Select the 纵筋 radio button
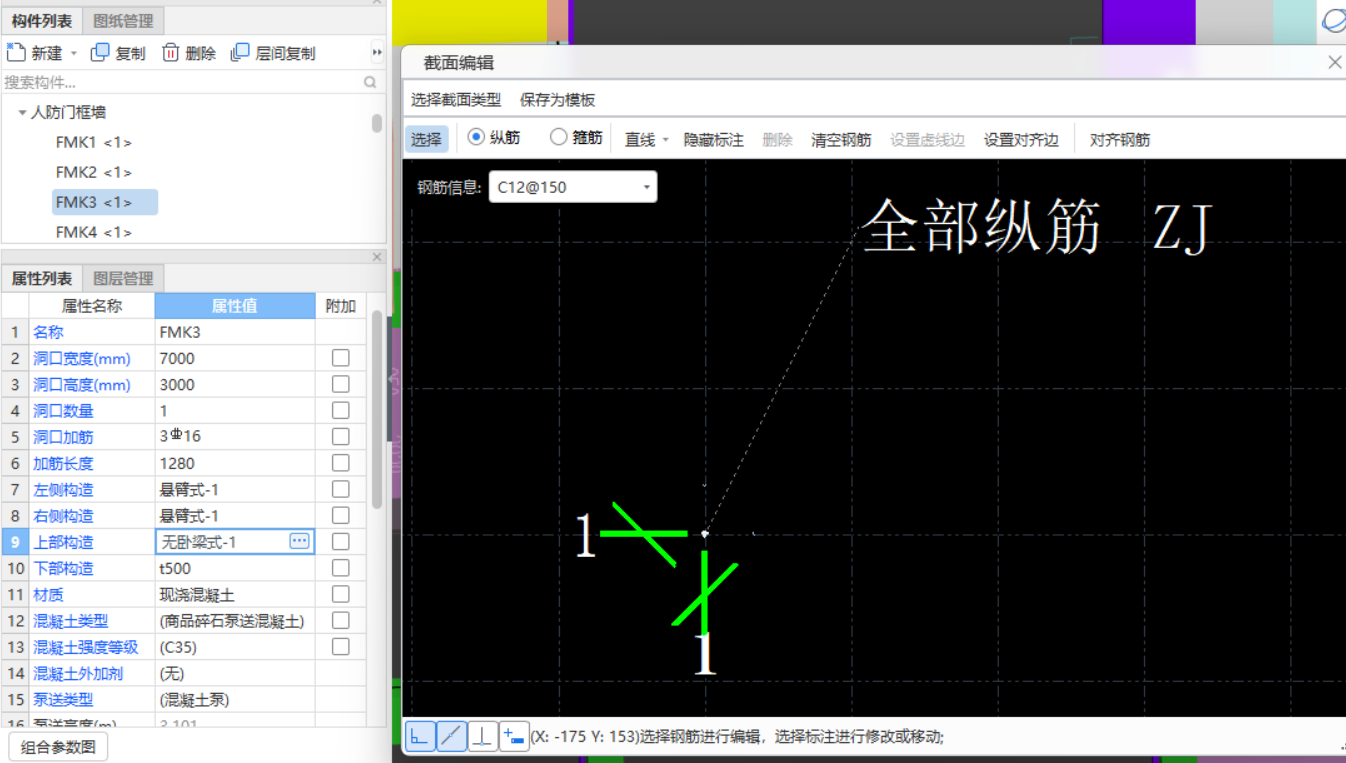The image size is (1346, 763). [476, 137]
